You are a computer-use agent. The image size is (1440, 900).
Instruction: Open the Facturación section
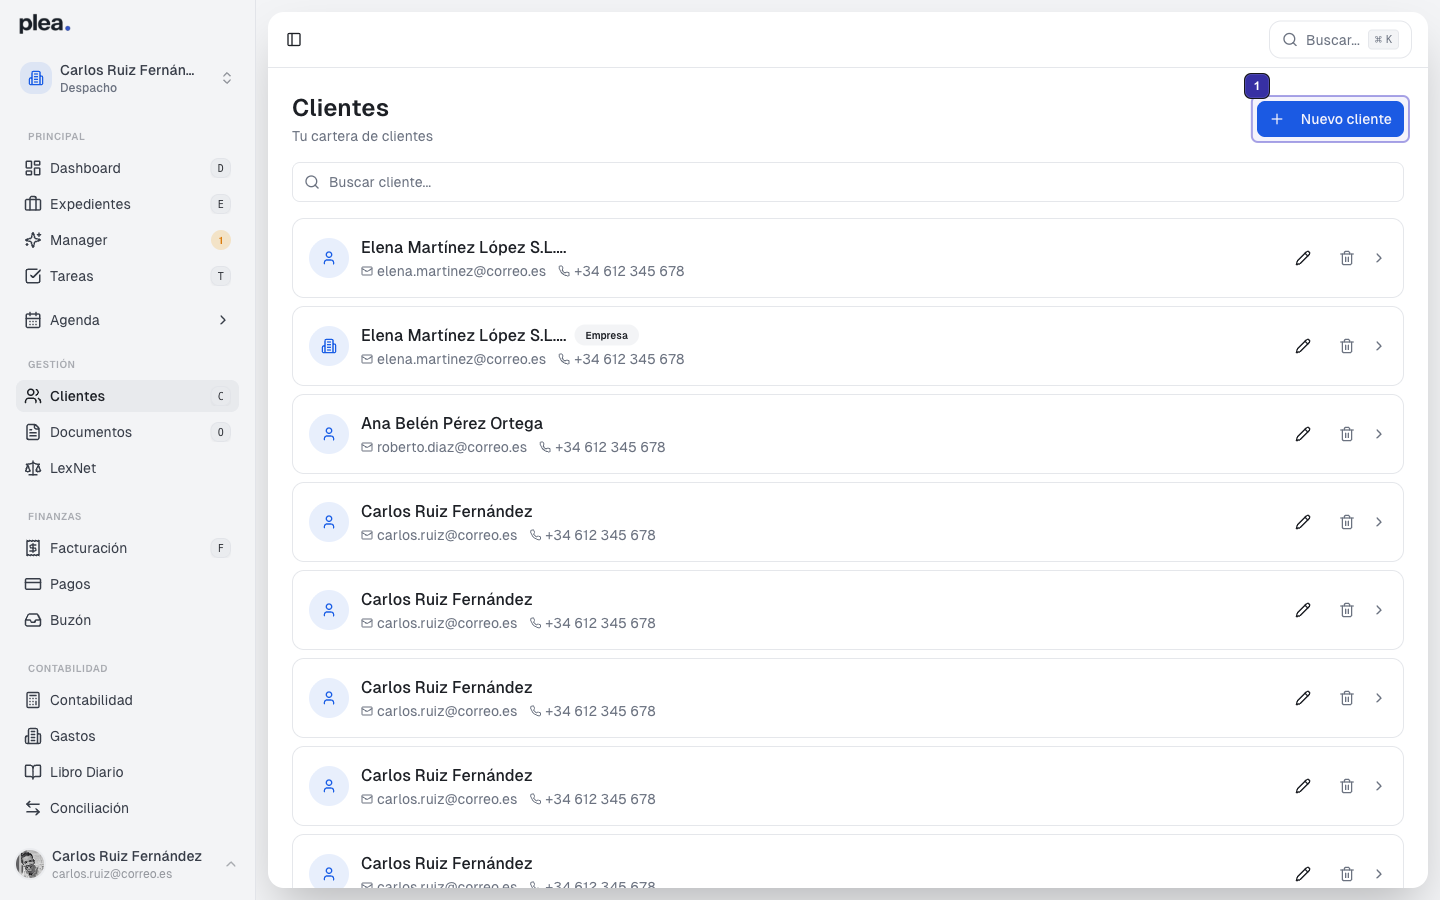(x=89, y=548)
